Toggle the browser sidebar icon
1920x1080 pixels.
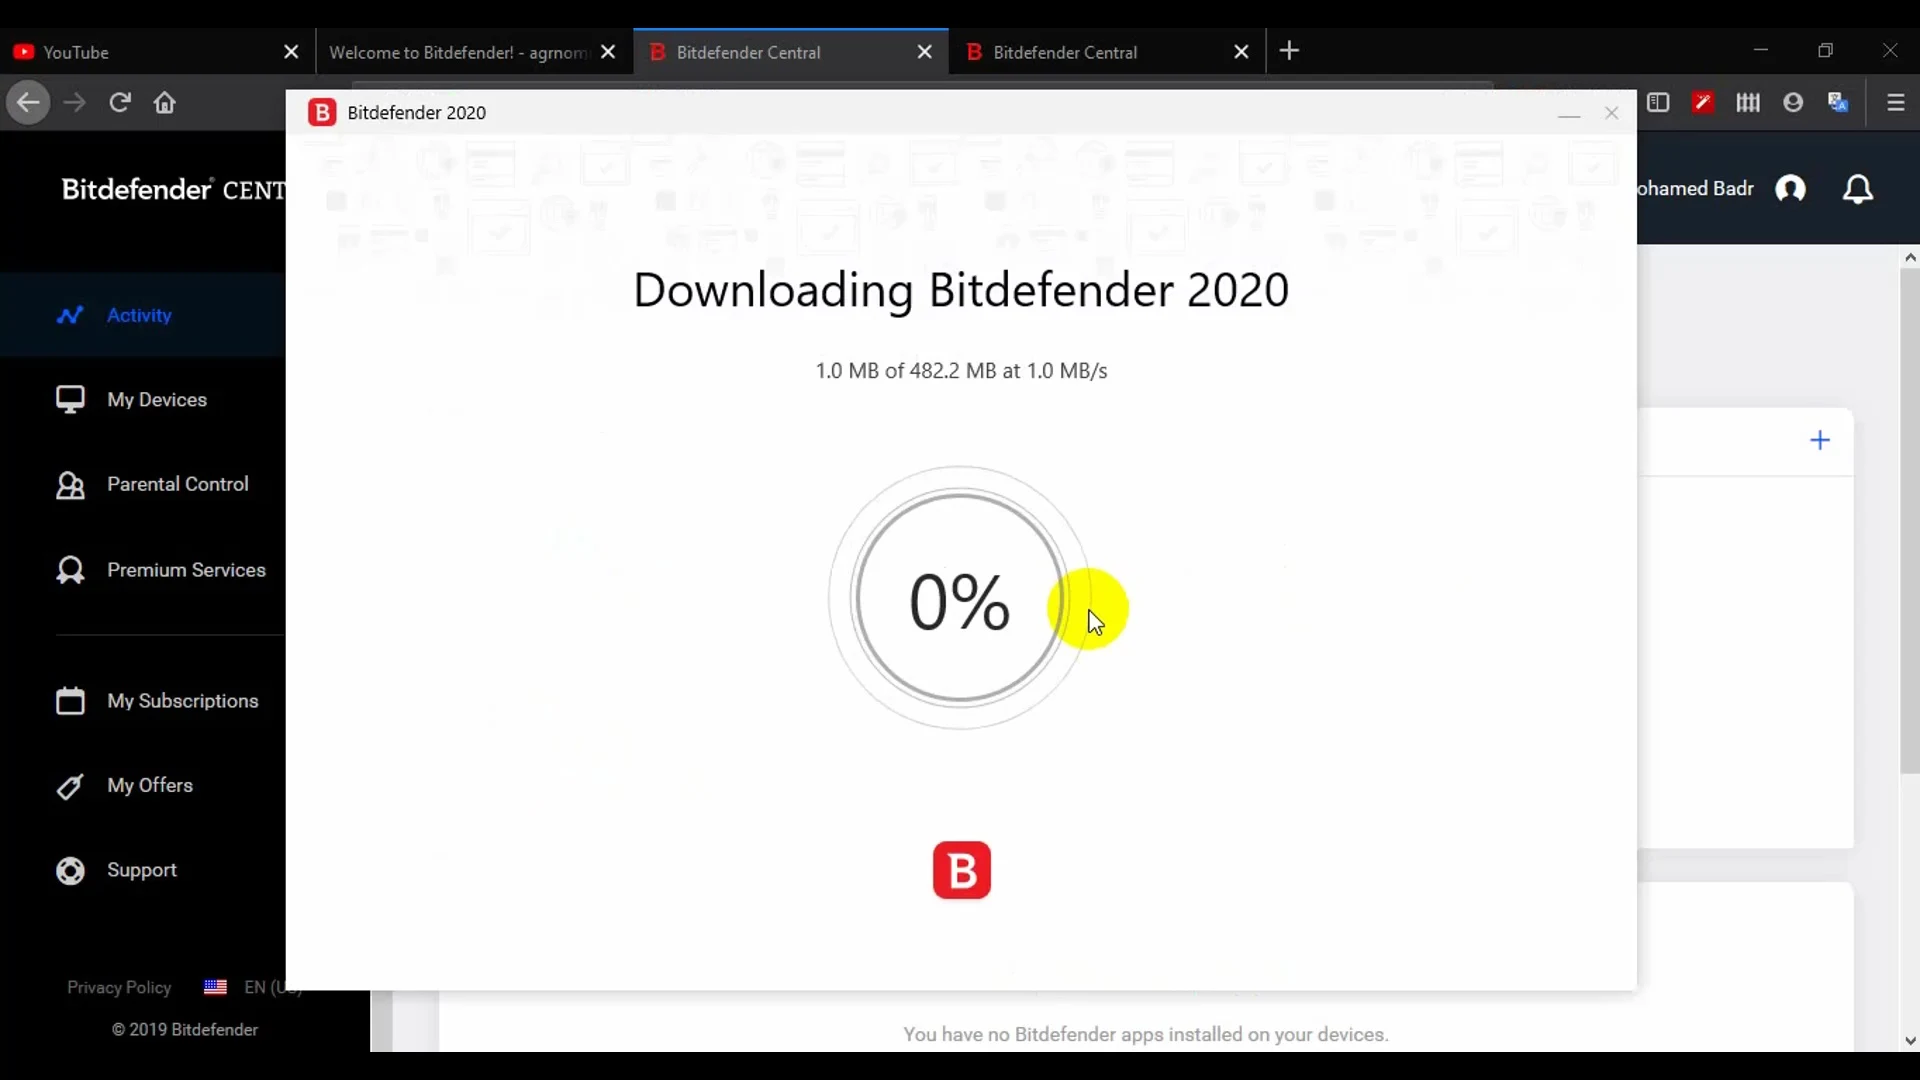pos(1658,103)
